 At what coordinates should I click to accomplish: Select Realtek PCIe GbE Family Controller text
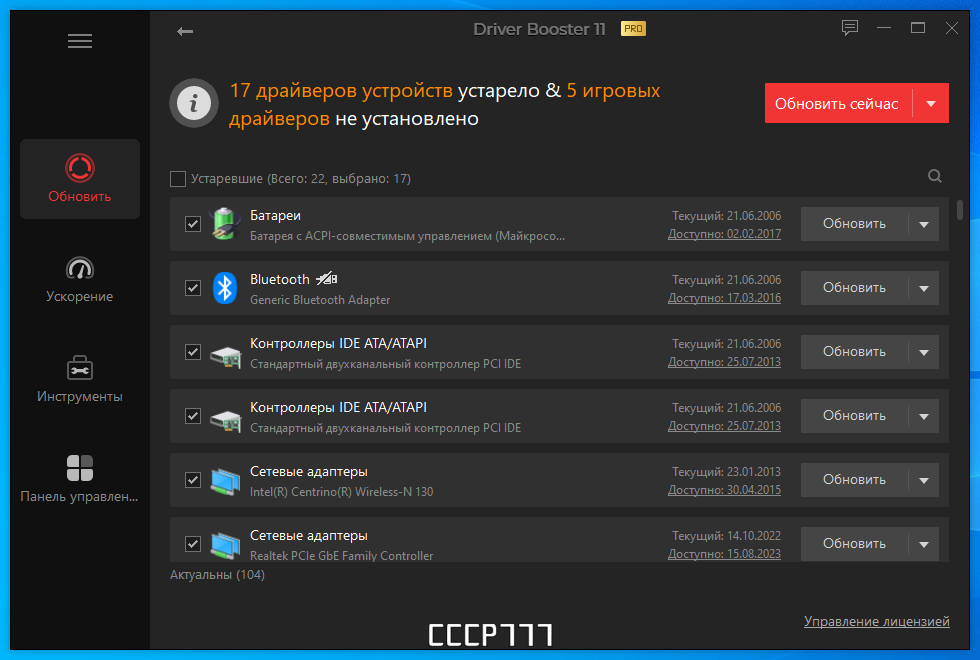(341, 556)
